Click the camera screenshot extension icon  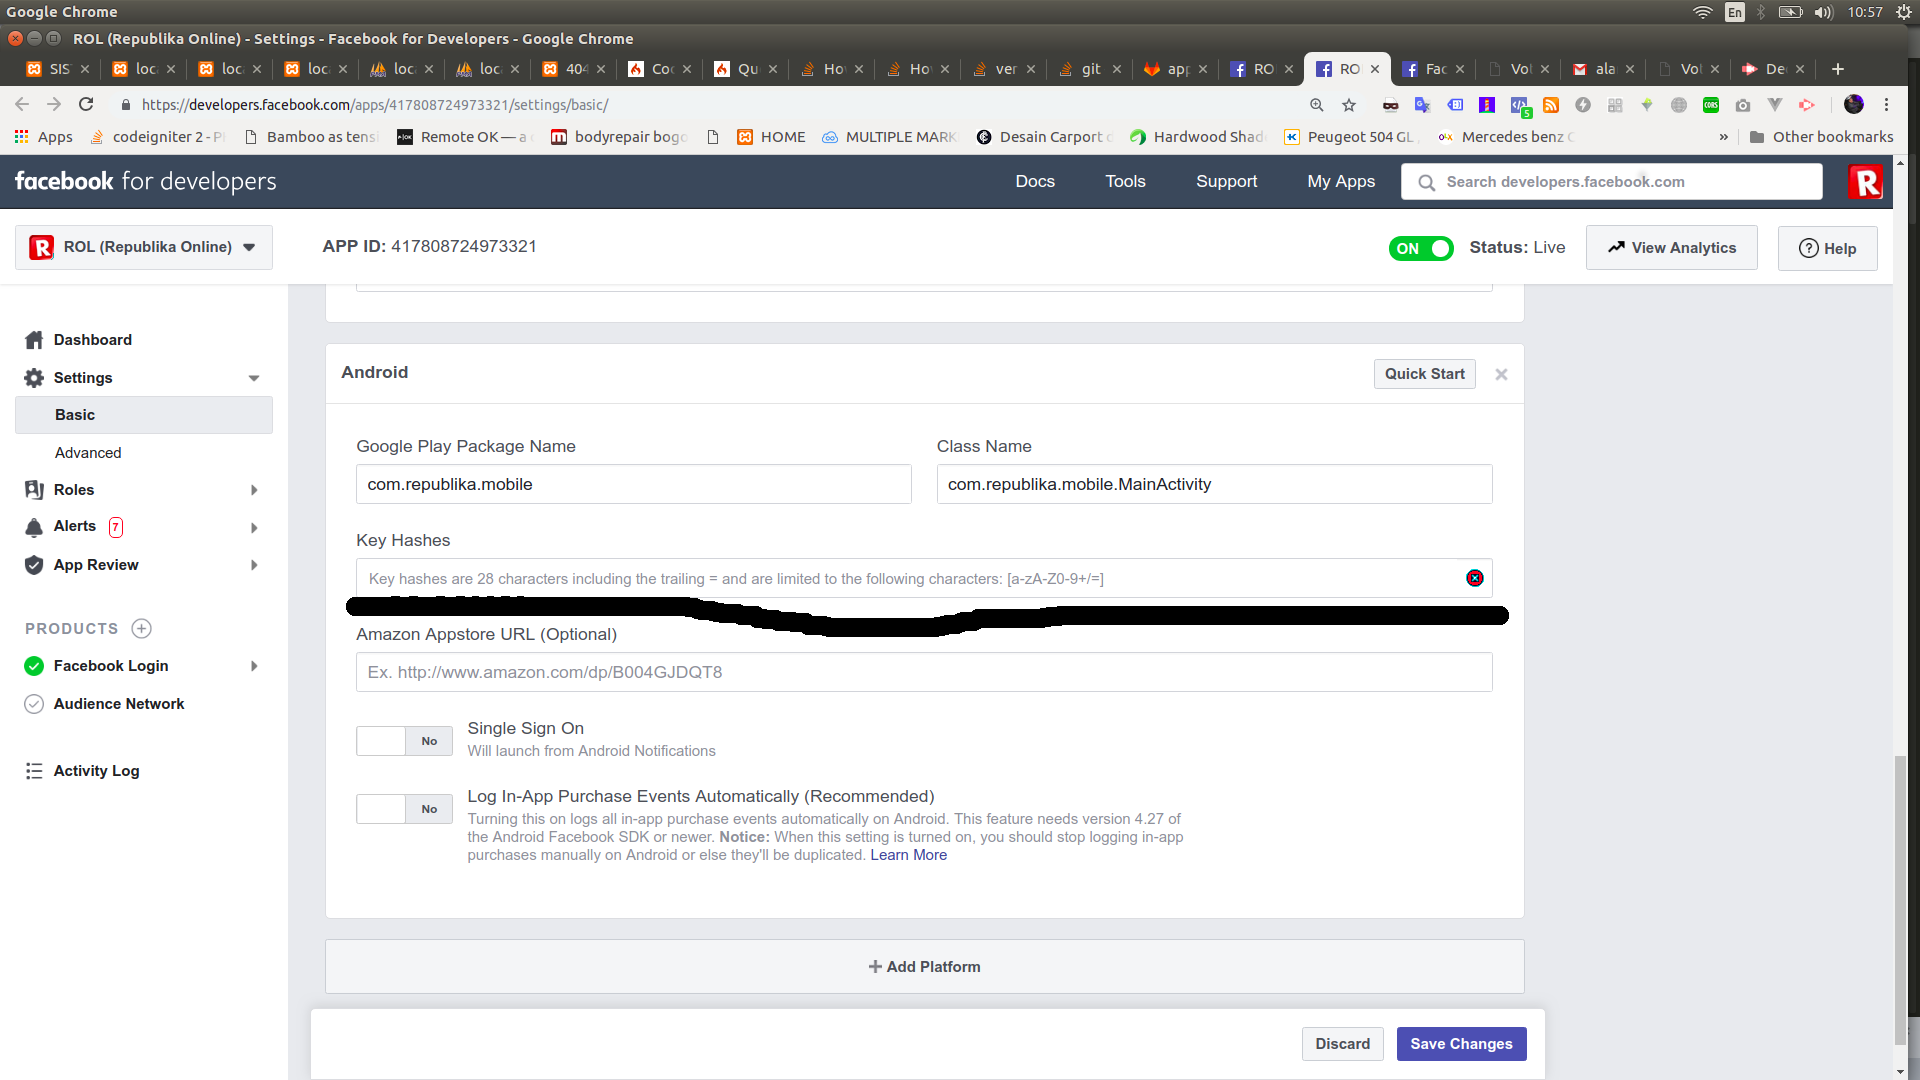[1743, 105]
